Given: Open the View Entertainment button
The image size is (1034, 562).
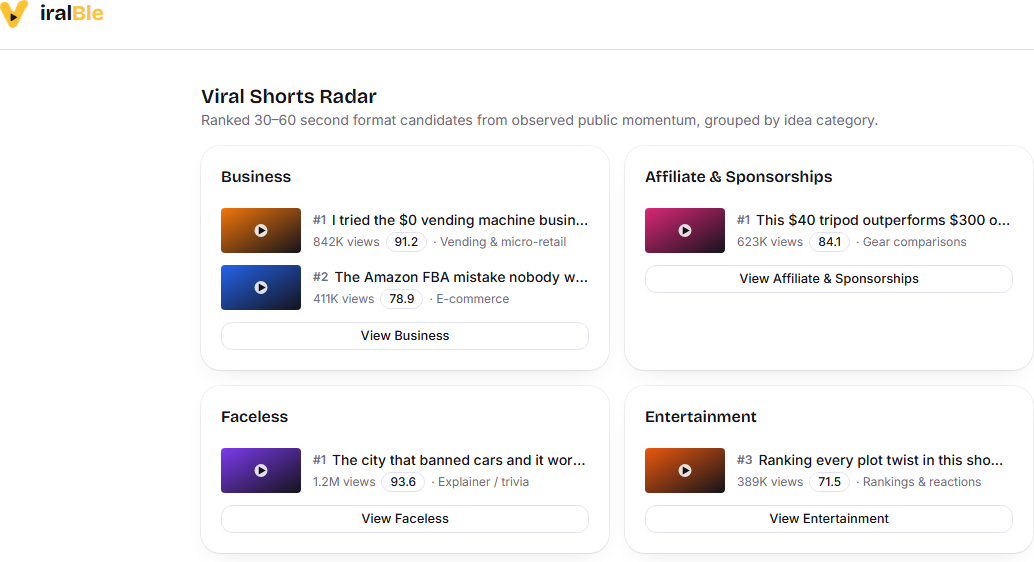Looking at the screenshot, I should pyautogui.click(x=829, y=519).
